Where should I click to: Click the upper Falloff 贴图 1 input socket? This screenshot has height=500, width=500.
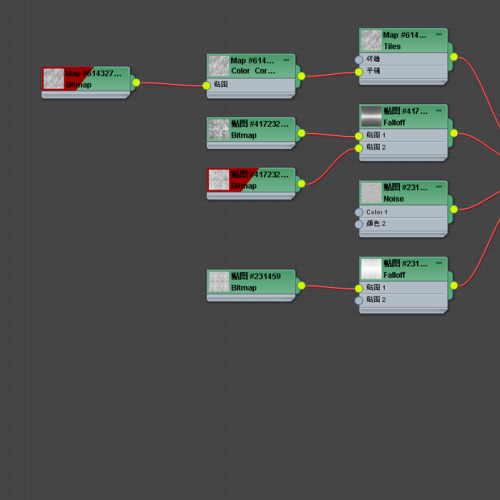359,136
